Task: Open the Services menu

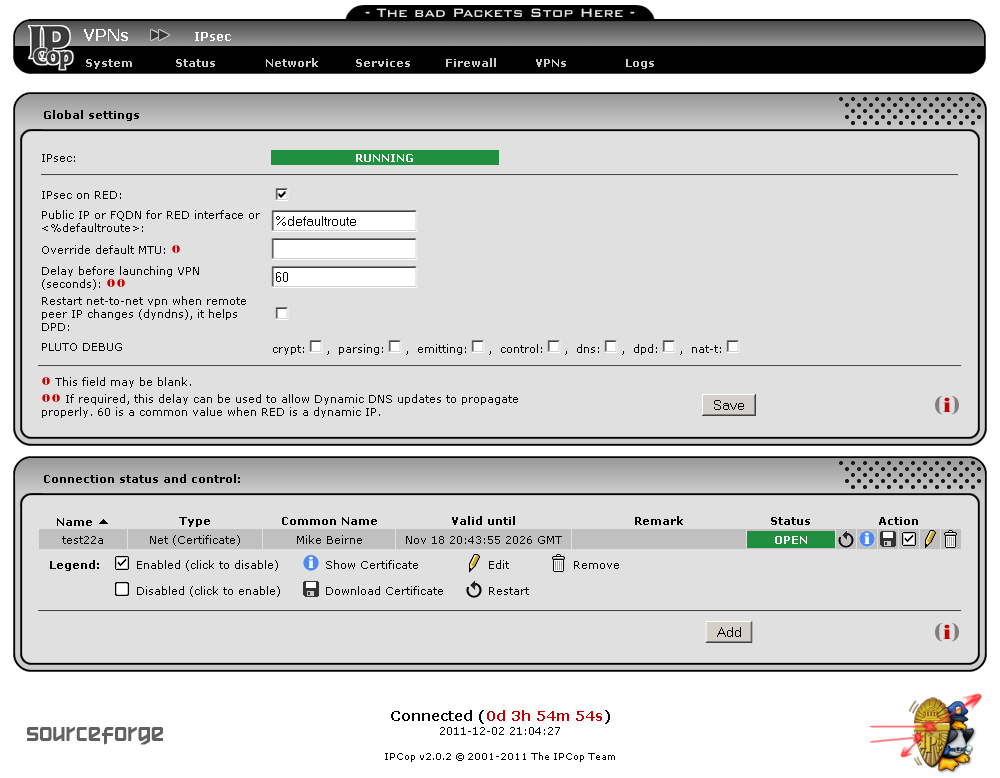Action: coord(383,63)
